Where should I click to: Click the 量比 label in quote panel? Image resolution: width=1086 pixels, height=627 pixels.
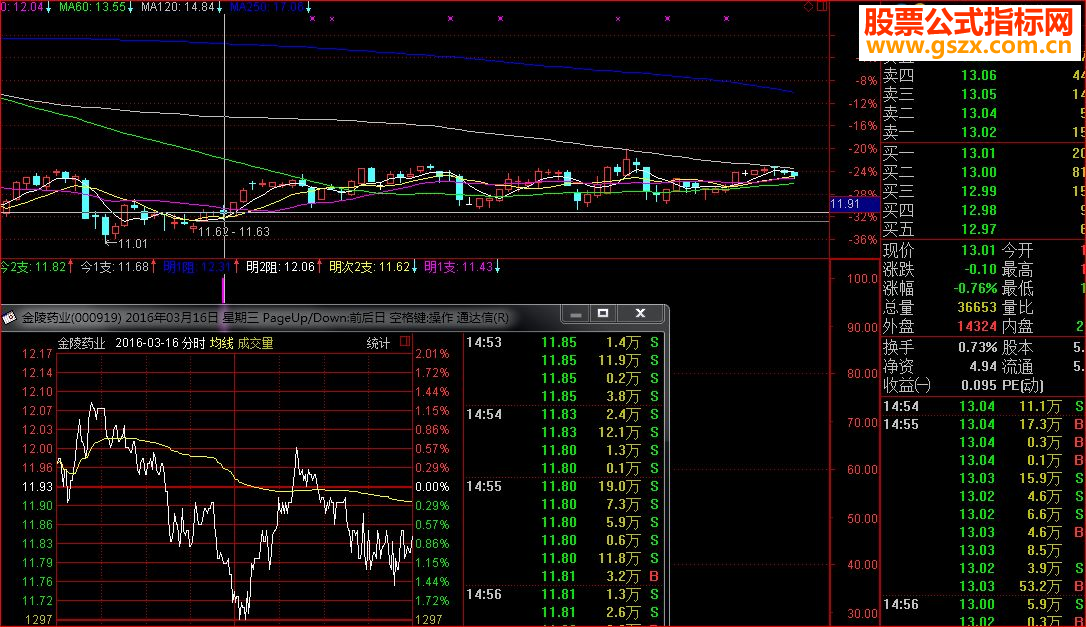pyautogui.click(x=1017, y=307)
